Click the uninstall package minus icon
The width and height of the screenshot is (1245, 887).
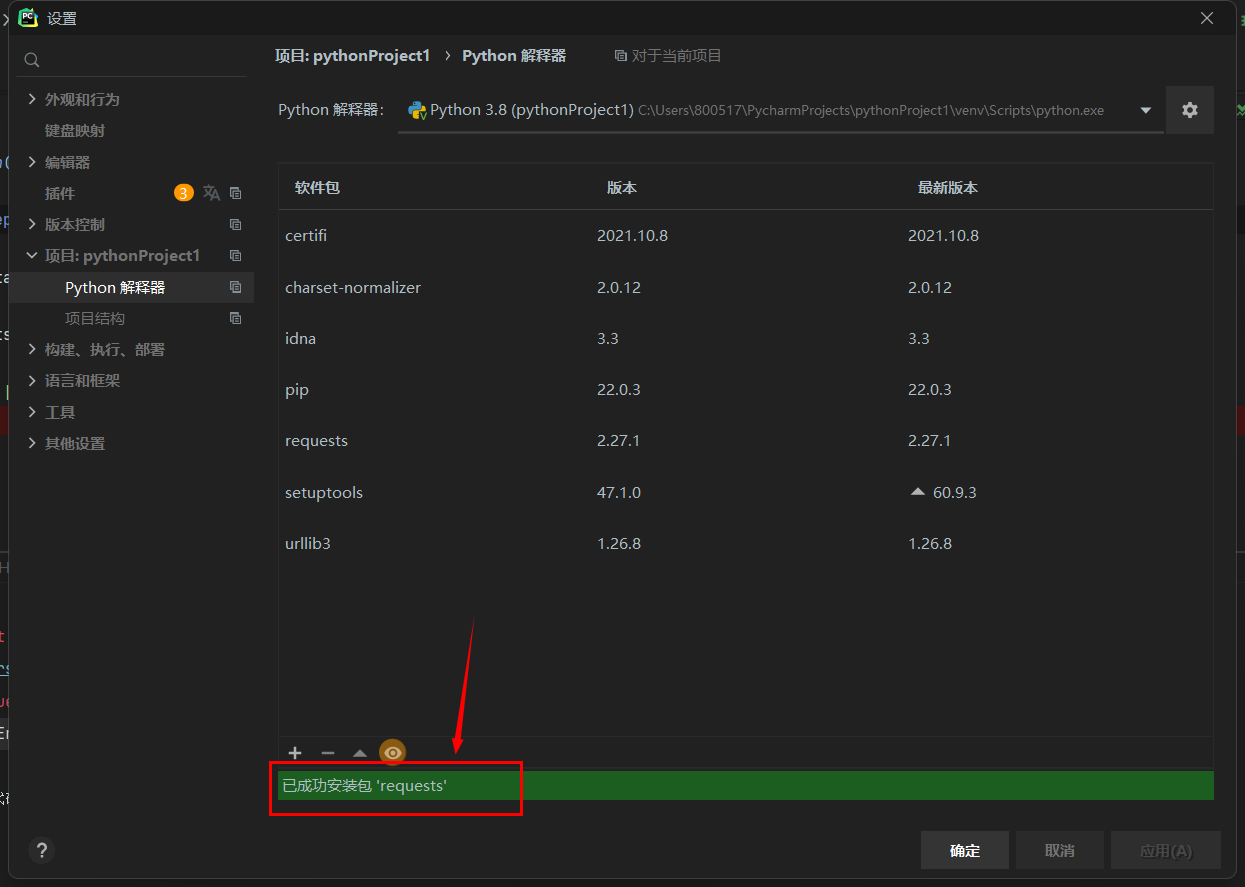coord(328,753)
